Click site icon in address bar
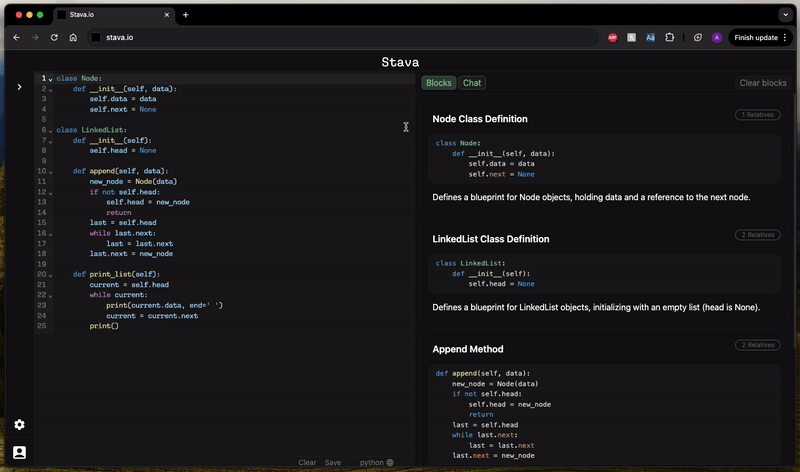The height and width of the screenshot is (472, 800). tap(96, 37)
